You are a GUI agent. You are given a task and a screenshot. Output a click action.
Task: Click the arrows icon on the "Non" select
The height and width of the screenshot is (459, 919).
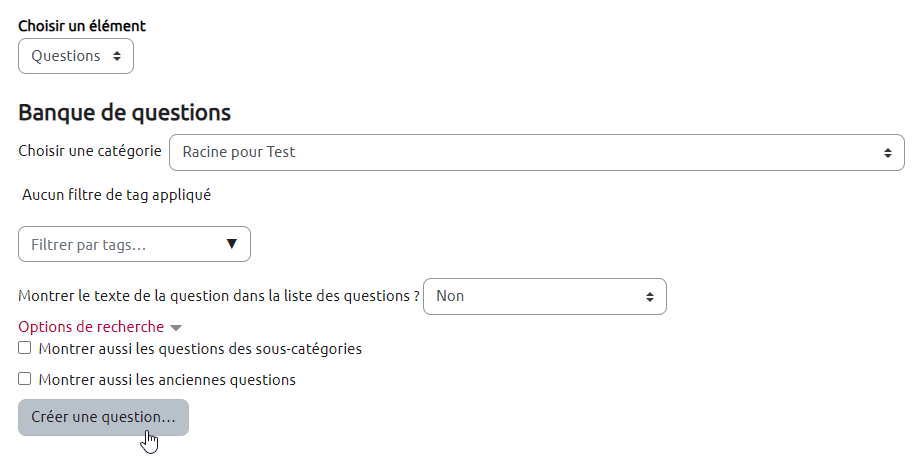(x=649, y=296)
